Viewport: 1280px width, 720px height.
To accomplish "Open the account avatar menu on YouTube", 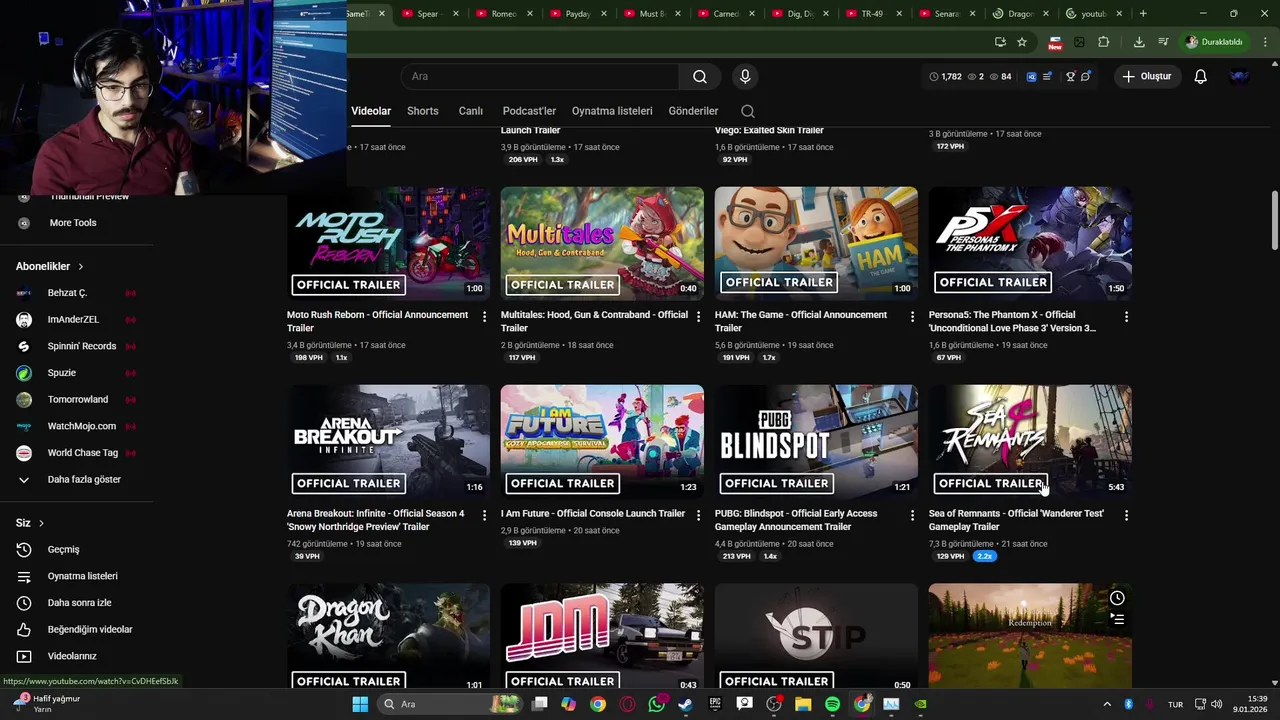I will tap(1239, 76).
